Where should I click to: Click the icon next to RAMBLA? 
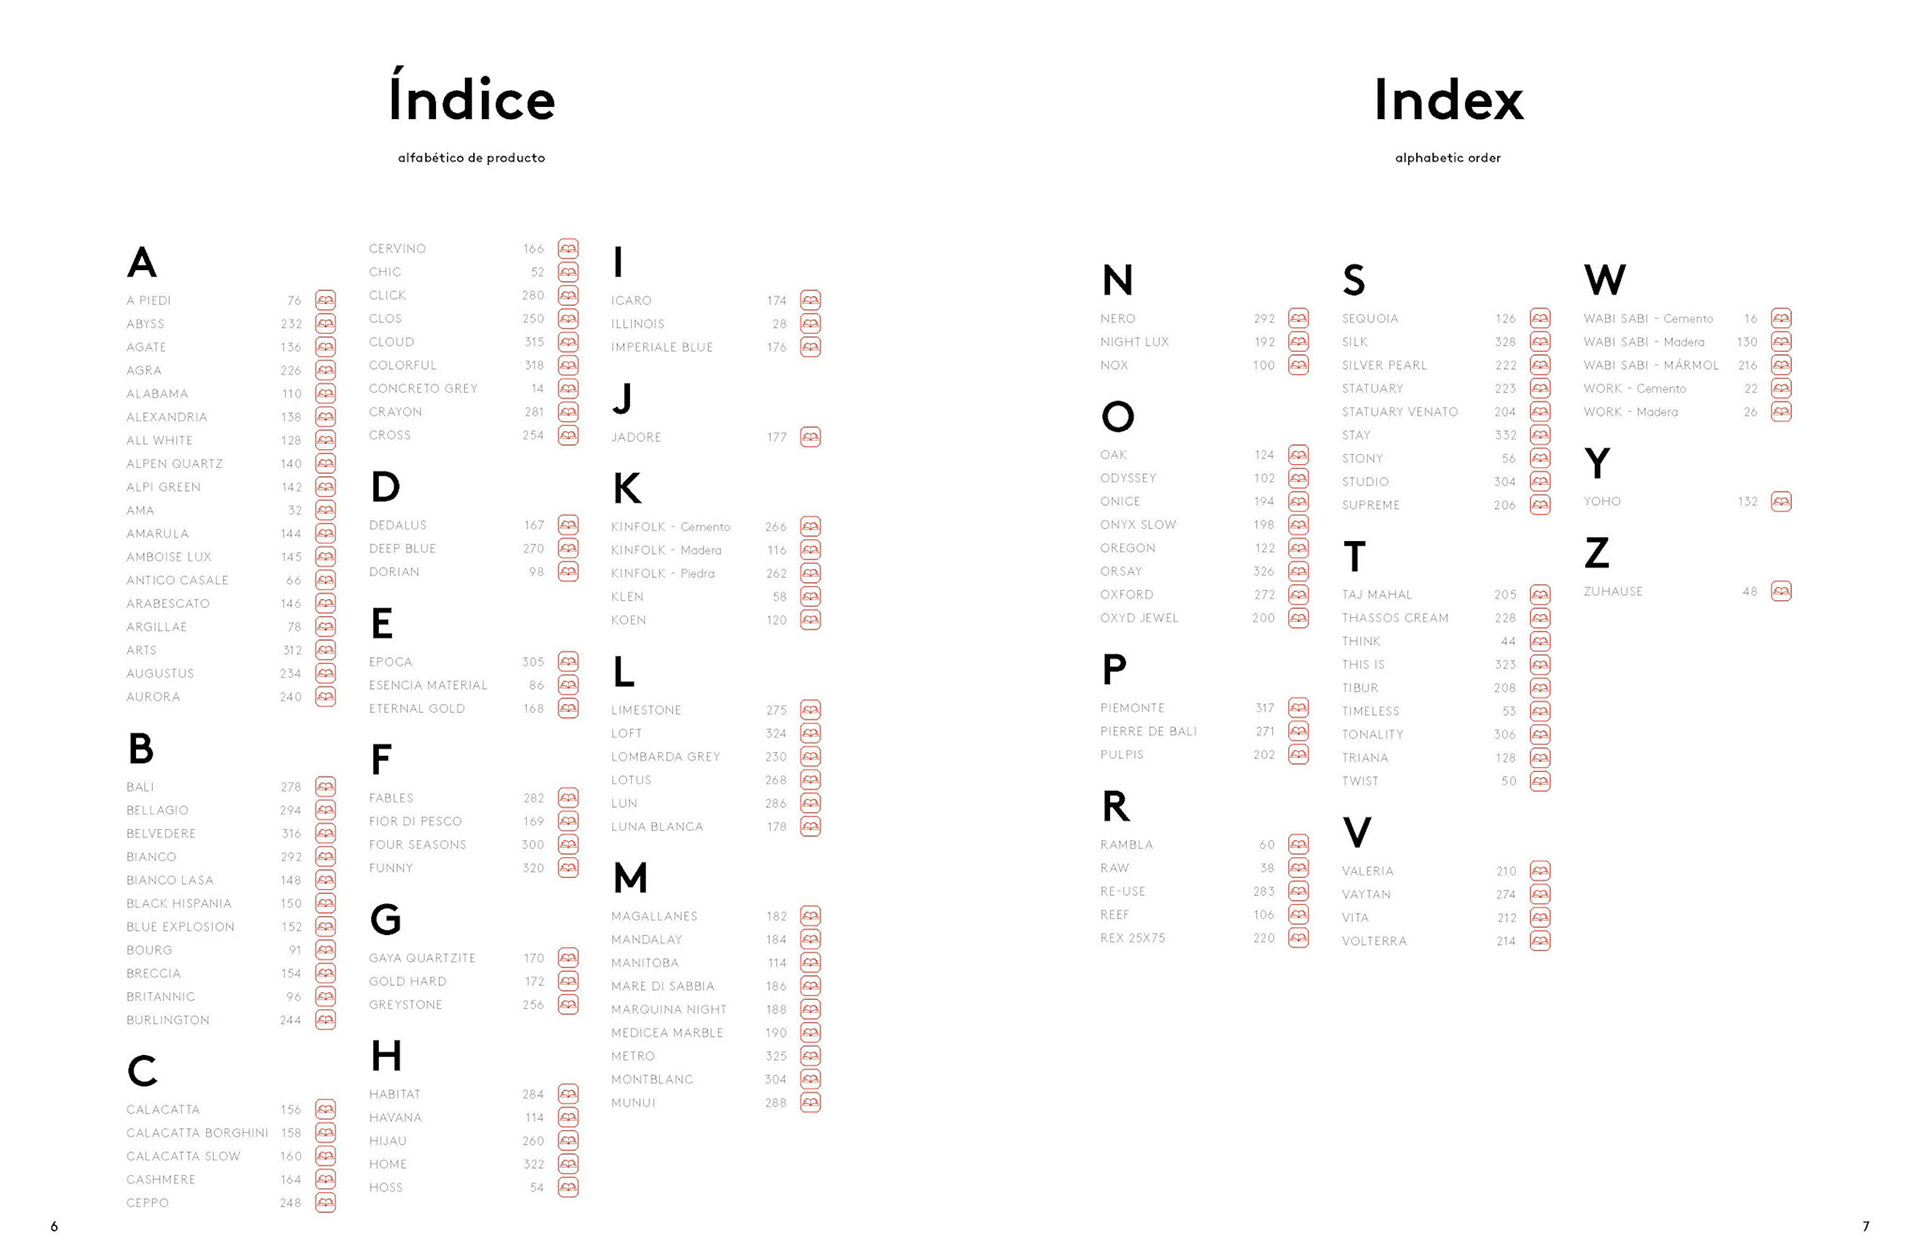[x=1298, y=845]
